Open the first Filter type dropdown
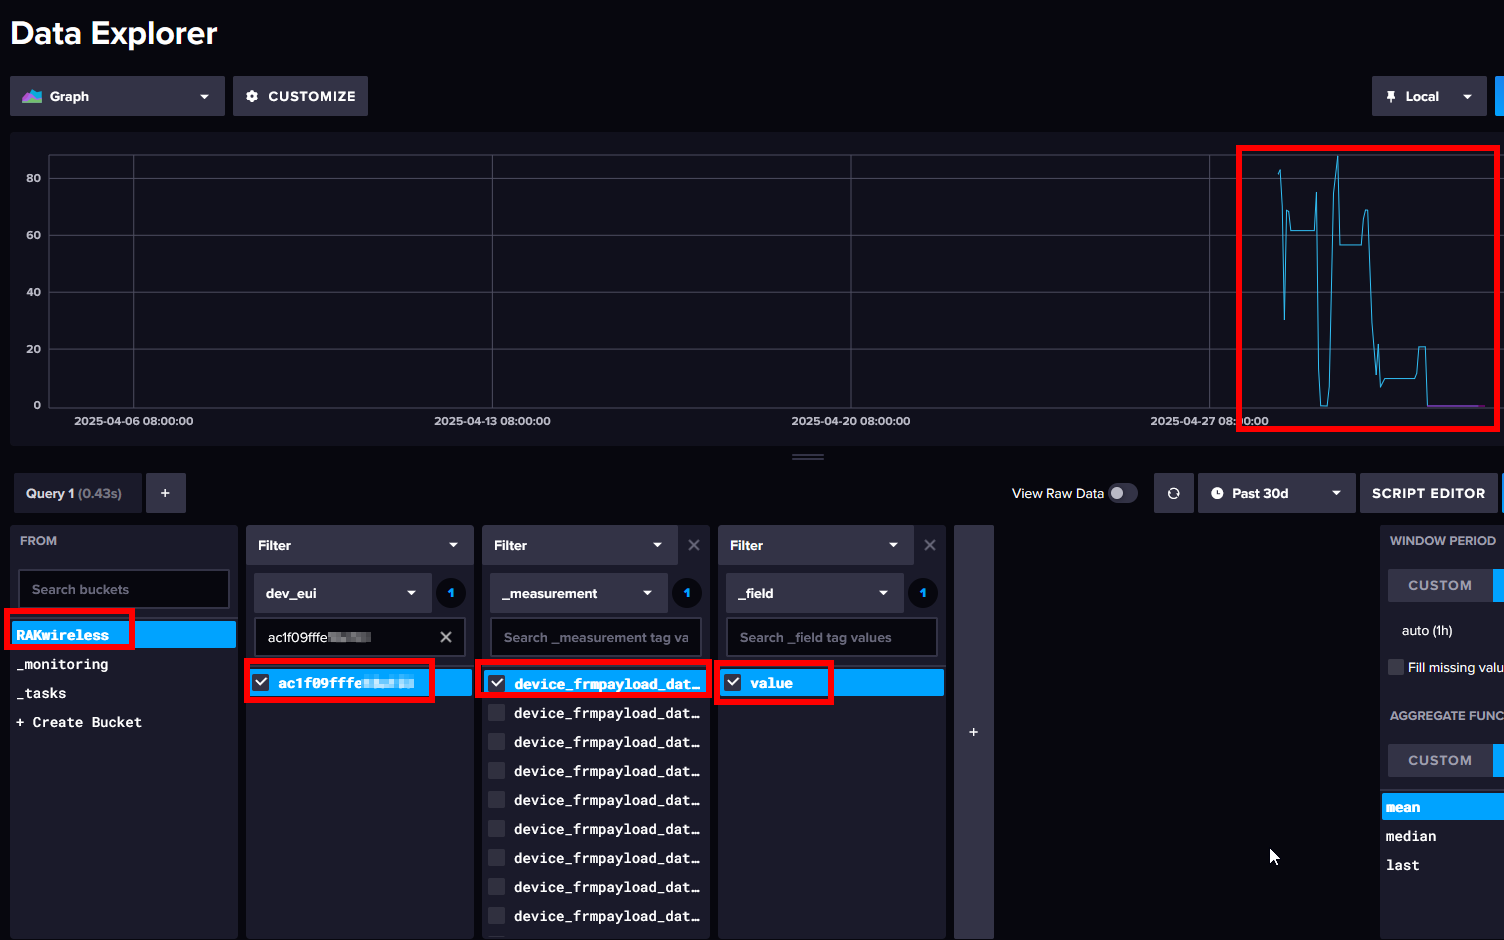 pyautogui.click(x=359, y=545)
